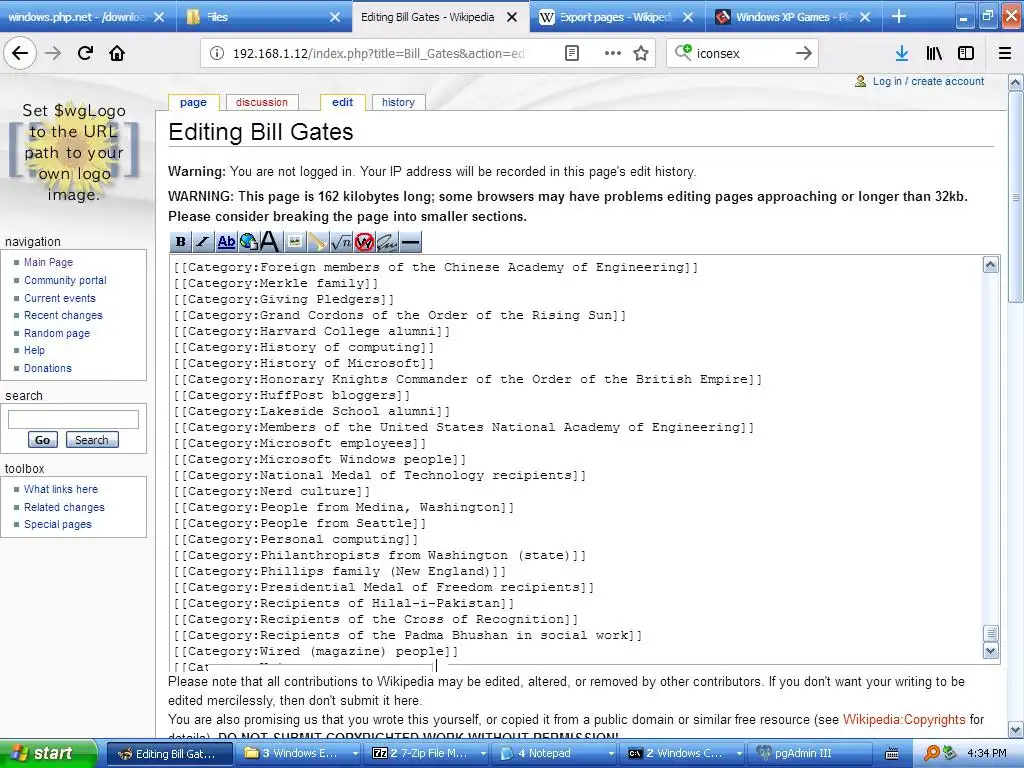Select the wiki edit tab
The height and width of the screenshot is (768, 1024).
[x=342, y=102]
